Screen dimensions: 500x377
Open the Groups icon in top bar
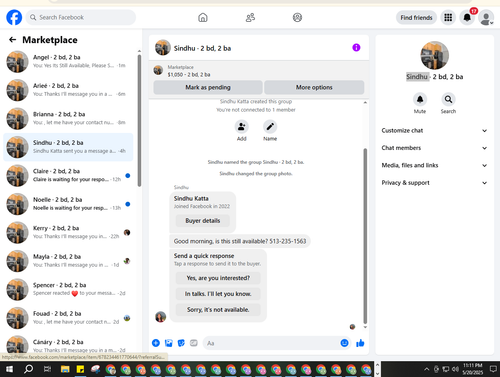coord(297,17)
